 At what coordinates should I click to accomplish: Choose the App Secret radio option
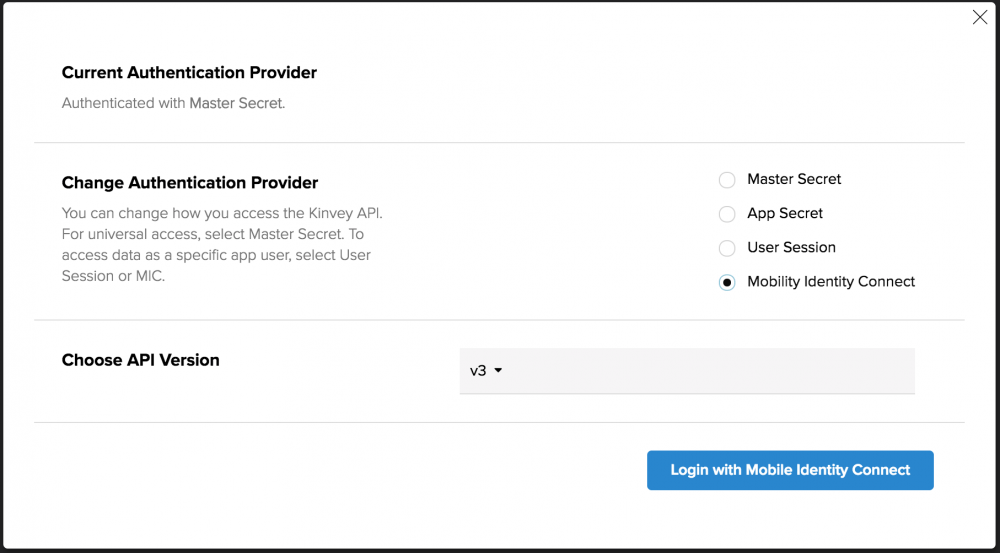(727, 214)
